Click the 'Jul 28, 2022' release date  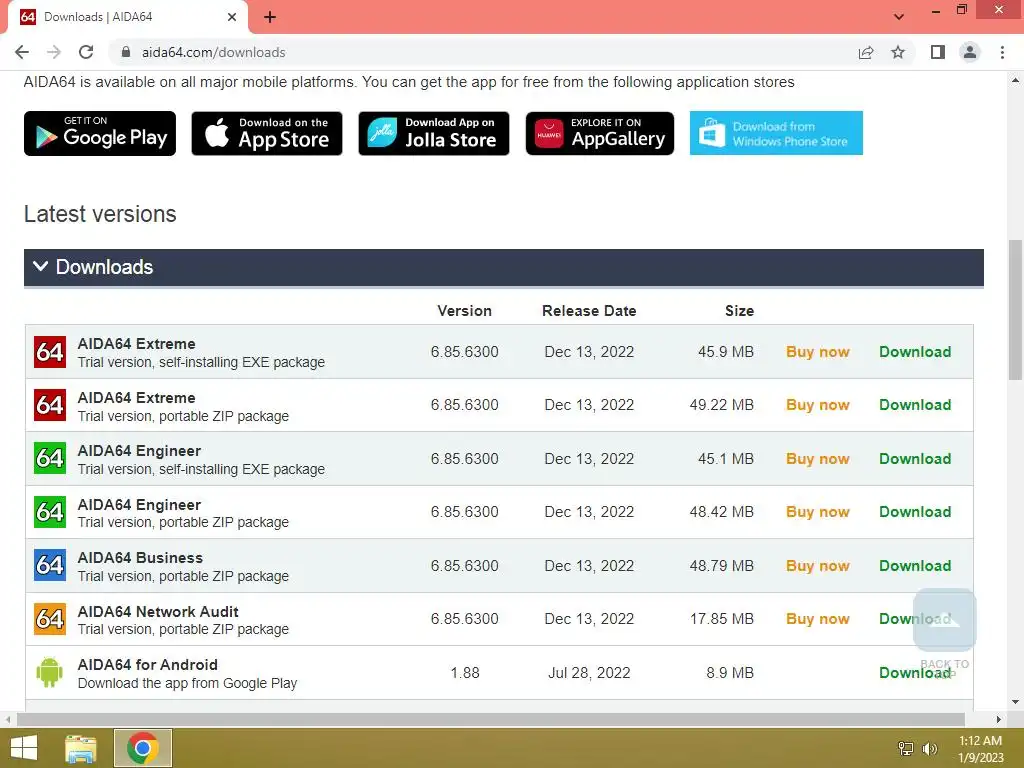[x=589, y=673]
